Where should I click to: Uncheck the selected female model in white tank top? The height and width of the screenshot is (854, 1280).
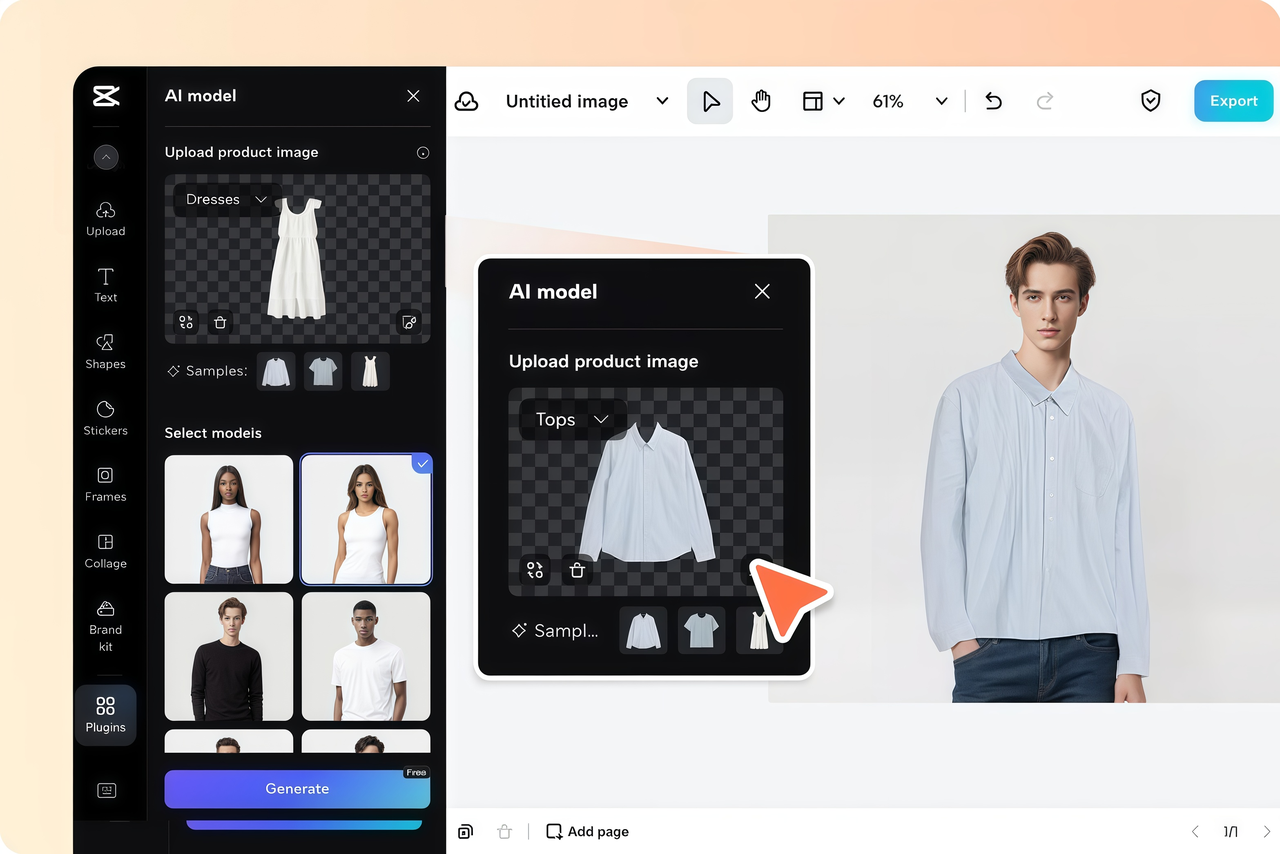coord(422,463)
